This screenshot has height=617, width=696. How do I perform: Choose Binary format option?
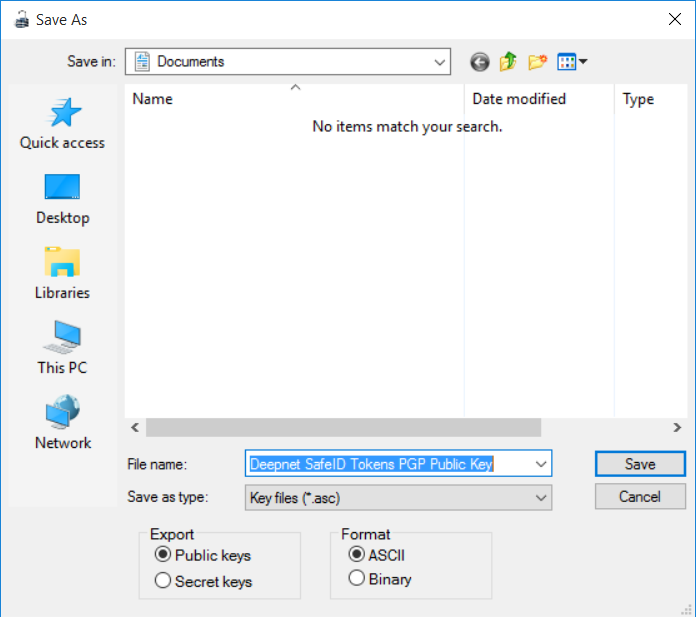(356, 578)
